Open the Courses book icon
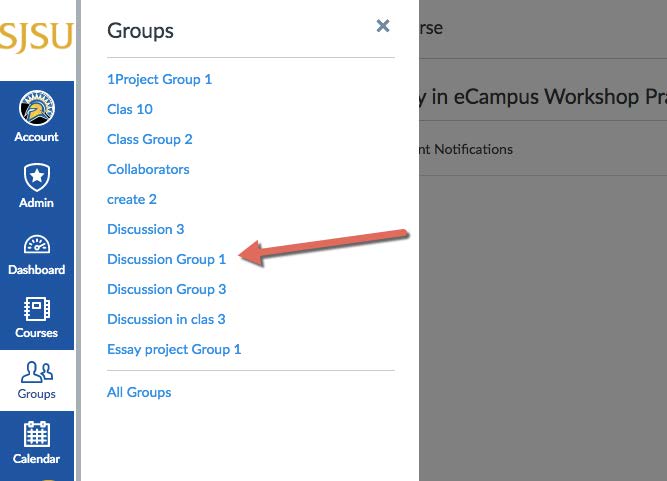The height and width of the screenshot is (481, 667). [37, 310]
